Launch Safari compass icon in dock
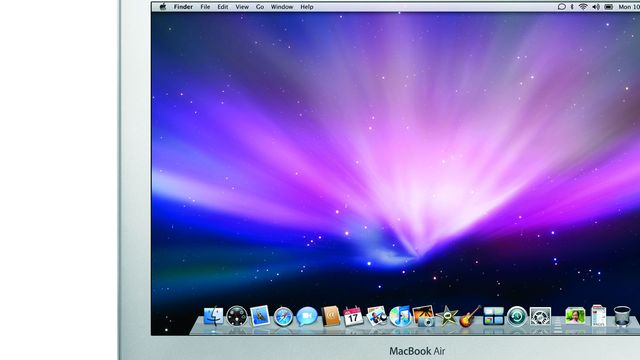Viewport: 640px width, 360px height. click(283, 317)
